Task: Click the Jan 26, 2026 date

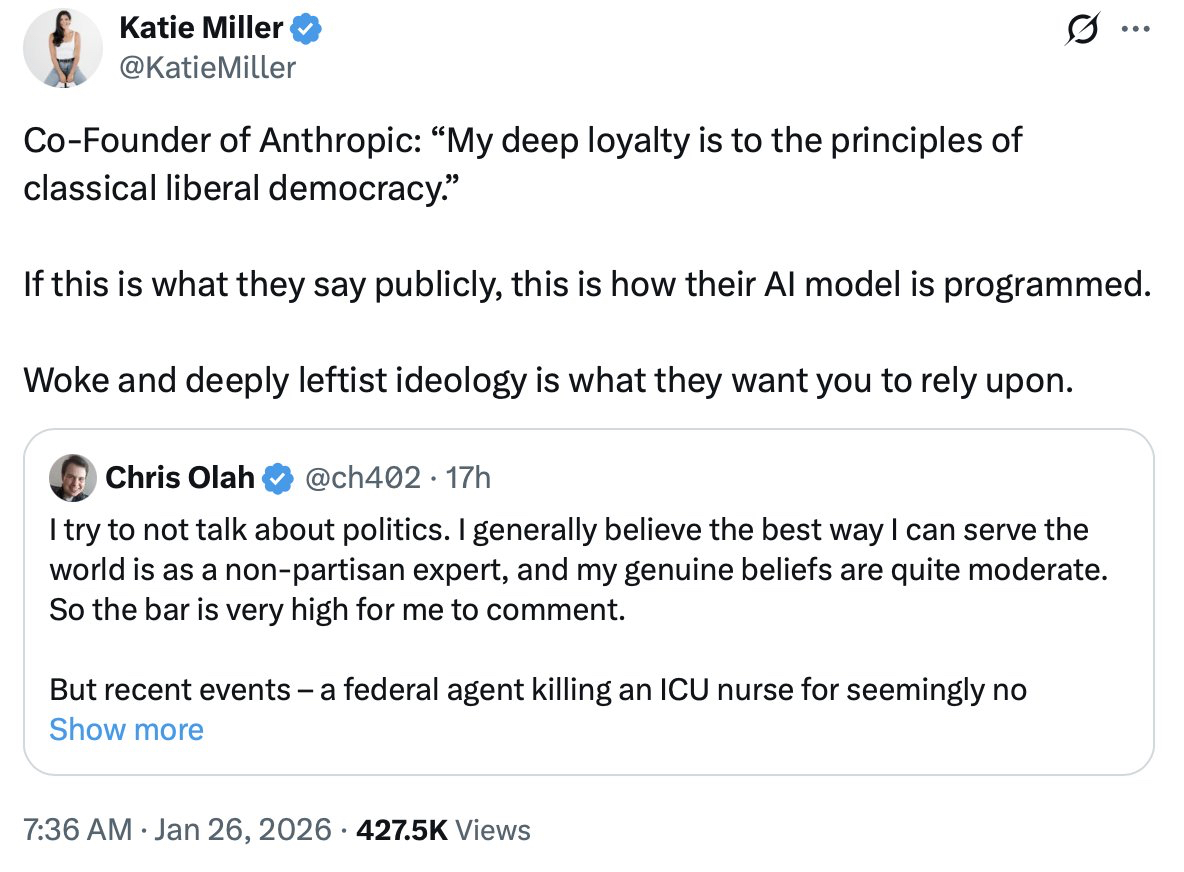Action: [x=246, y=829]
